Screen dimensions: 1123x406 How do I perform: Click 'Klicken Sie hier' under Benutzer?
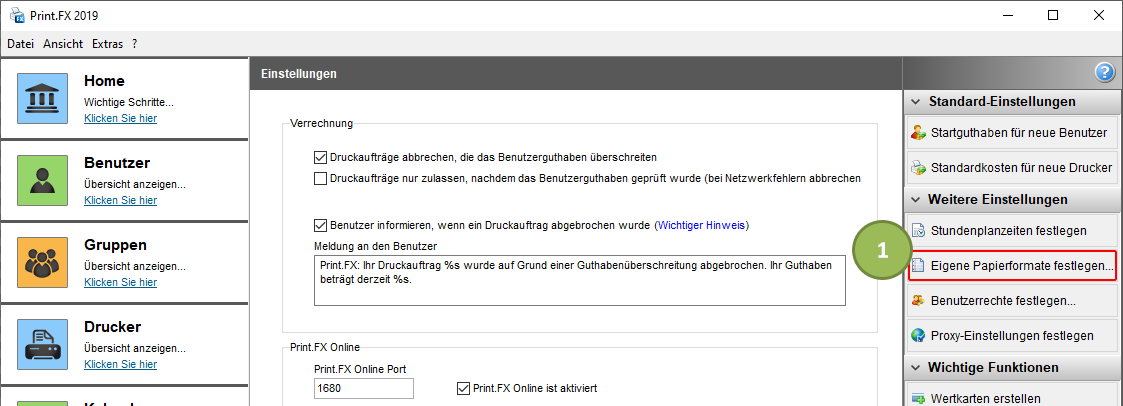pos(120,200)
